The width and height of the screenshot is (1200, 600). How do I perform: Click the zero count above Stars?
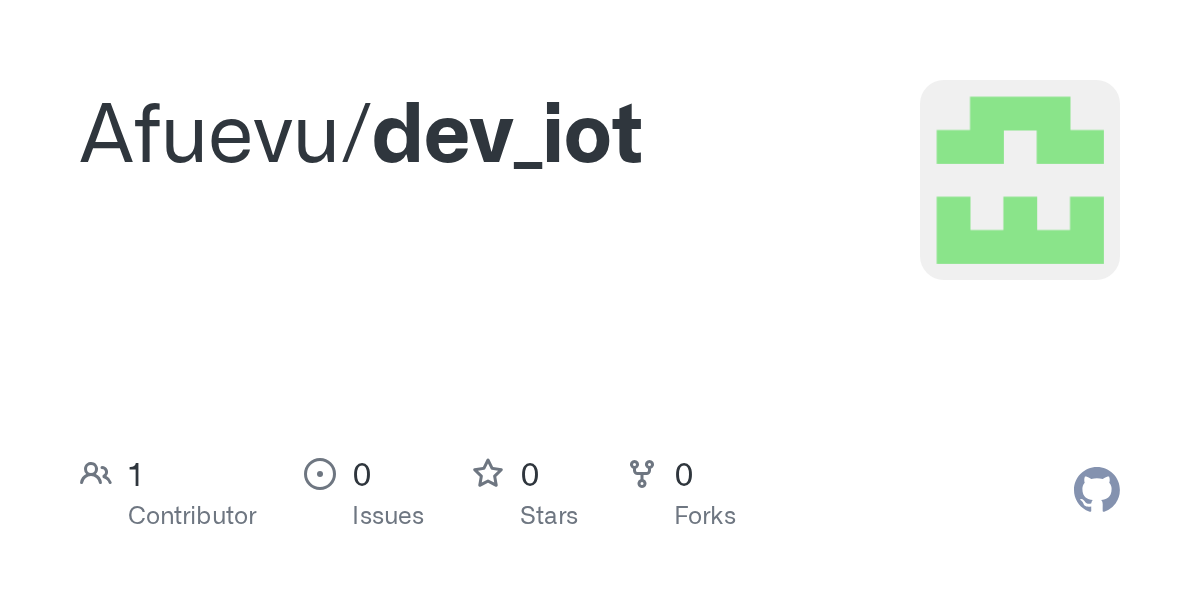click(530, 475)
